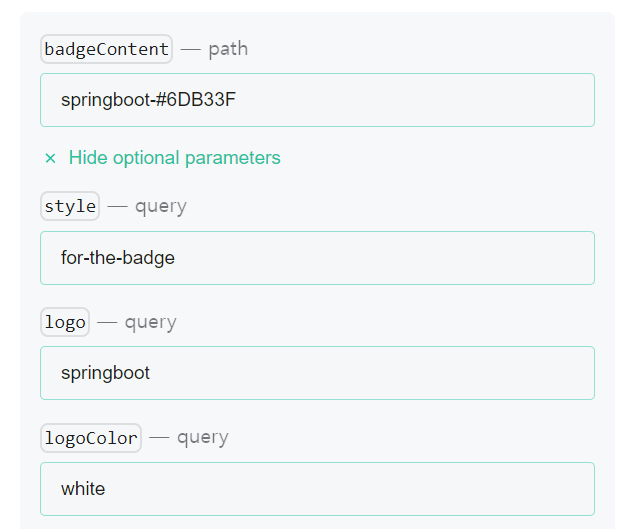Click the logoColor parameter label

[91, 438]
